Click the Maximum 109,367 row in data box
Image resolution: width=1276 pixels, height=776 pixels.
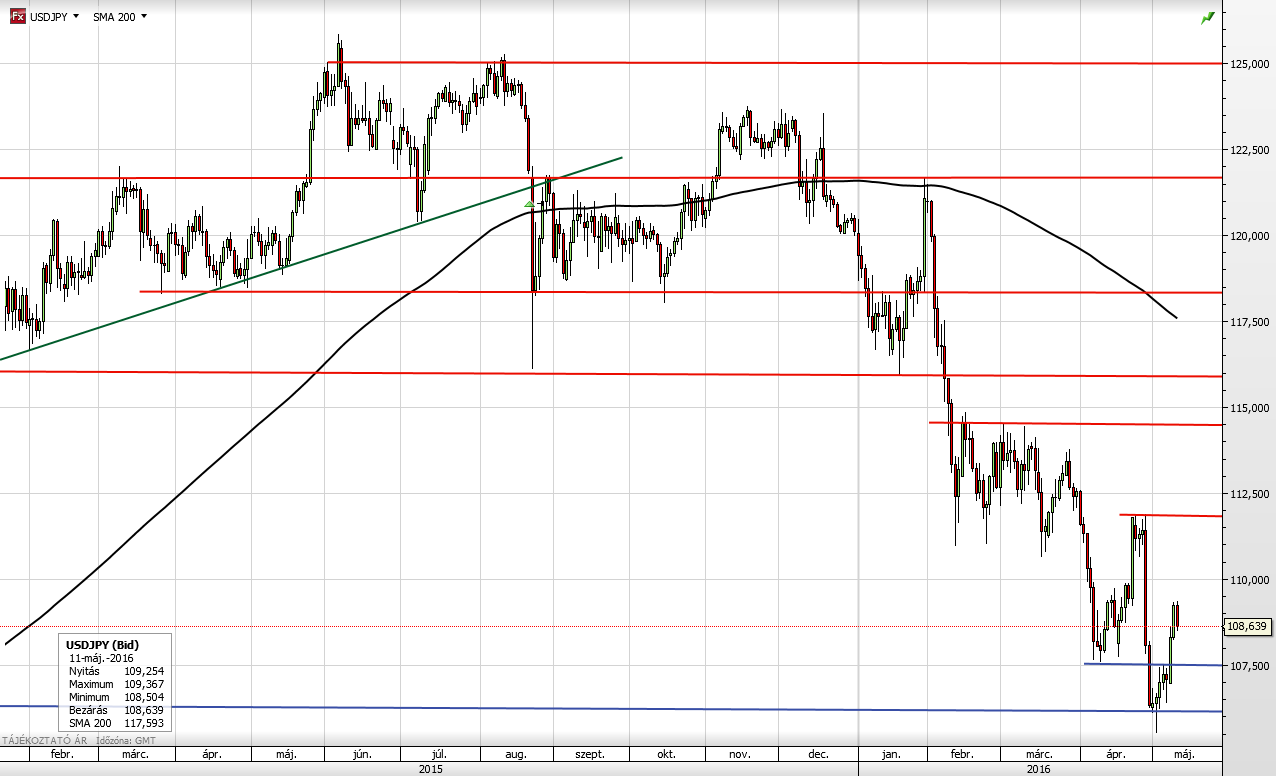click(116, 684)
